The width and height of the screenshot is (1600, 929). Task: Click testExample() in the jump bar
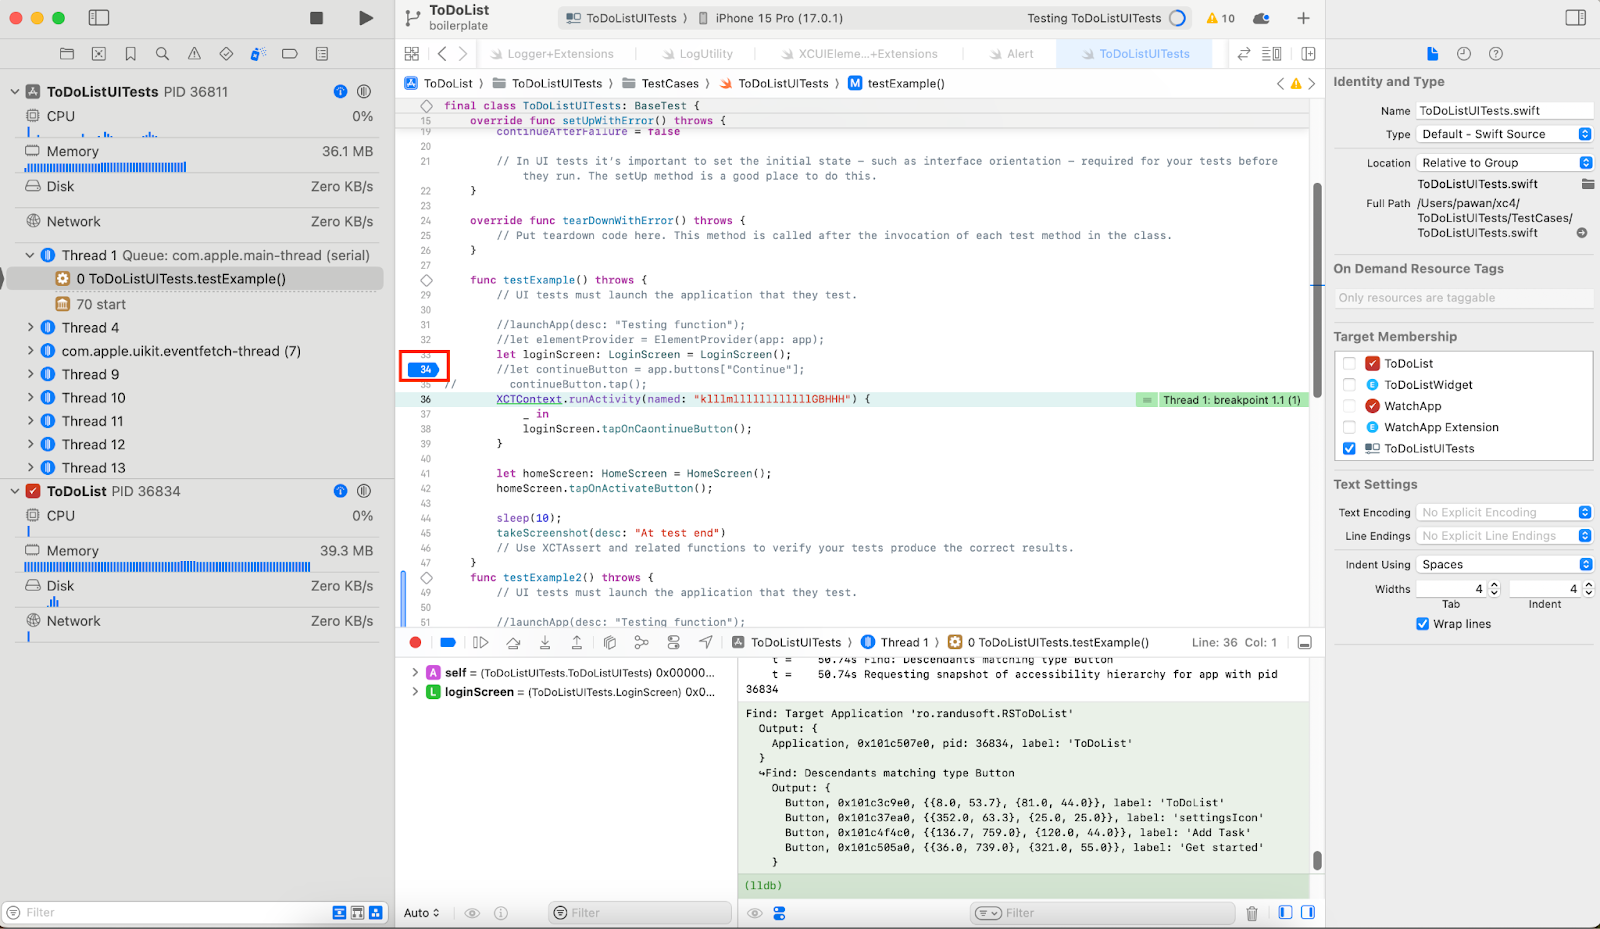tap(897, 84)
